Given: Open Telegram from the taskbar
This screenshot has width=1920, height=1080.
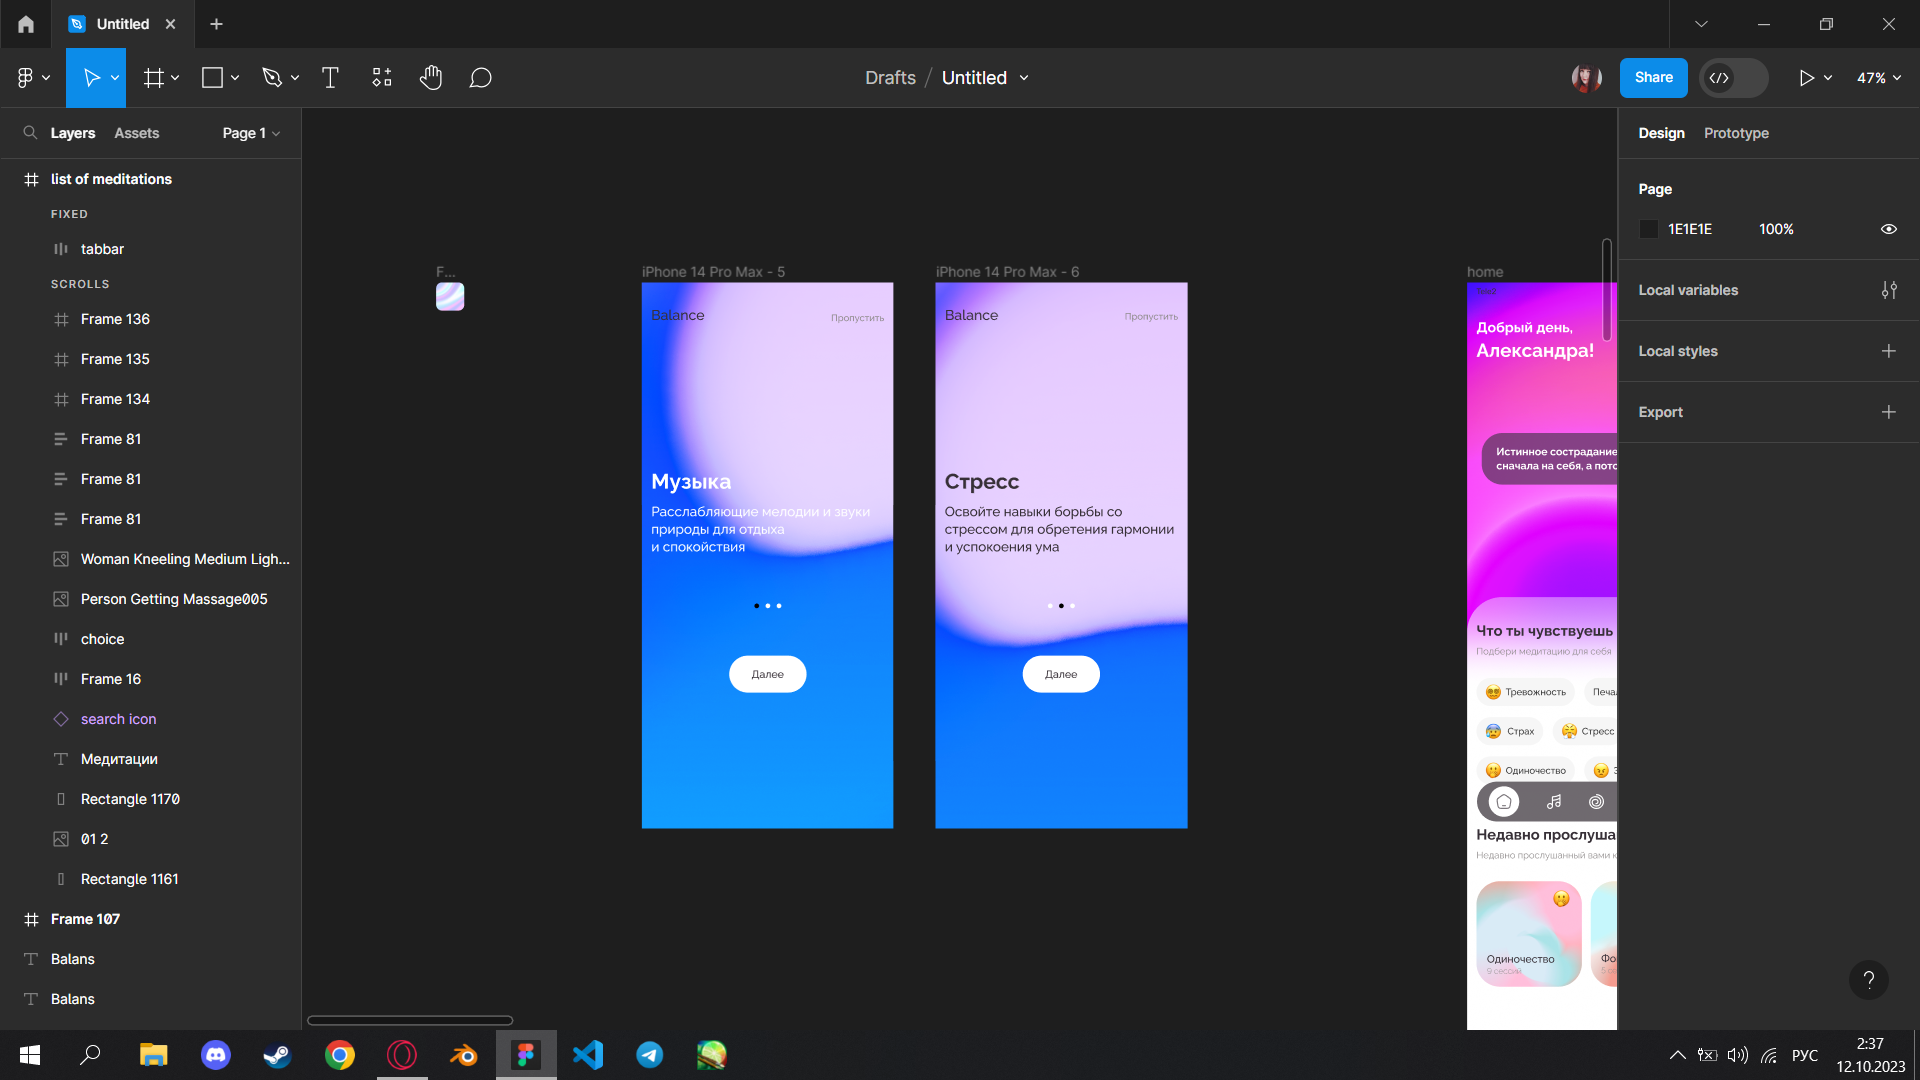Looking at the screenshot, I should [650, 1055].
